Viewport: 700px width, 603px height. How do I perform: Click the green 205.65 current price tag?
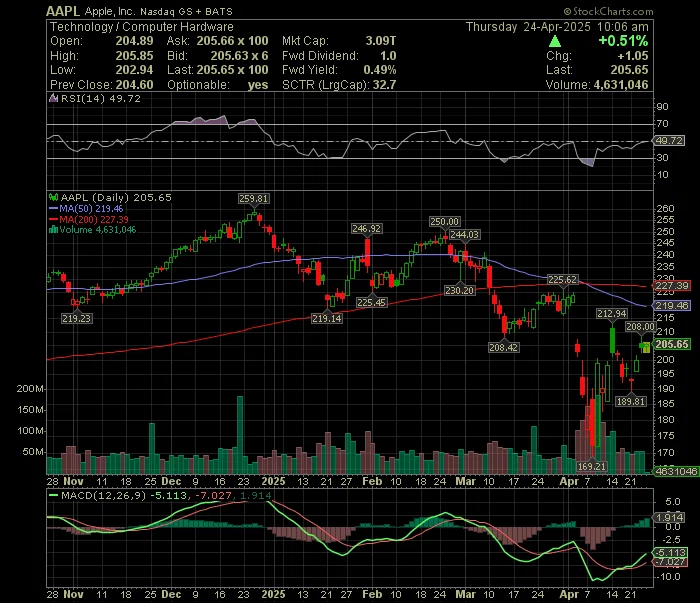pos(672,344)
